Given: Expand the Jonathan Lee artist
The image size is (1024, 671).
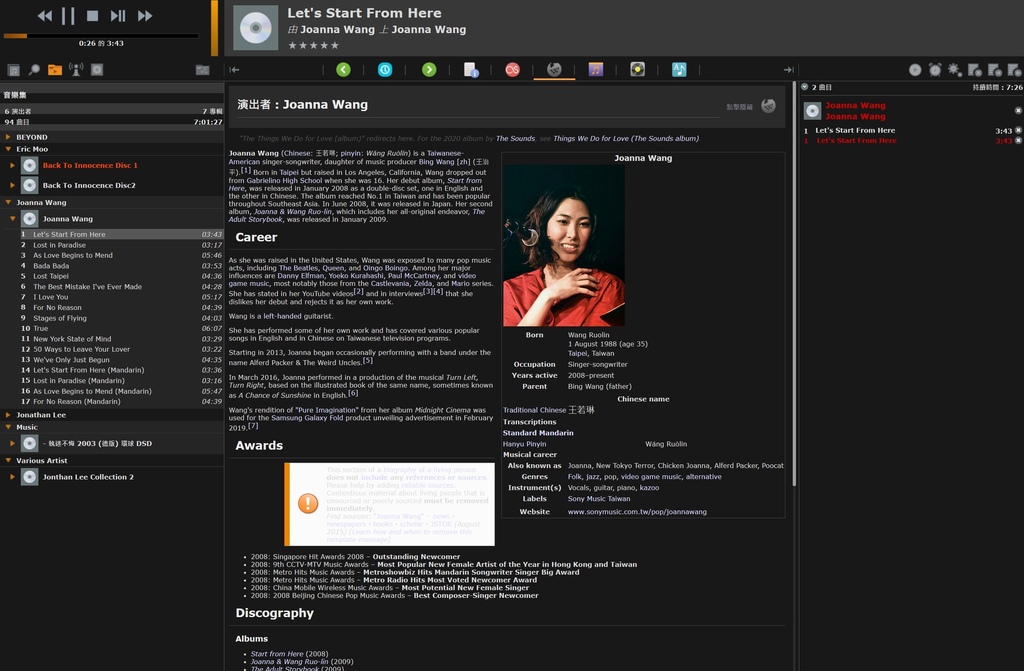Looking at the screenshot, I should tap(8, 415).
